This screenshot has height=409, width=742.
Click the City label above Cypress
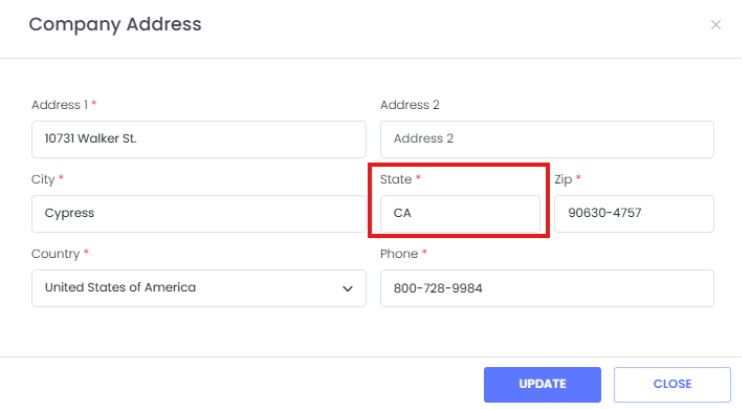pos(43,179)
